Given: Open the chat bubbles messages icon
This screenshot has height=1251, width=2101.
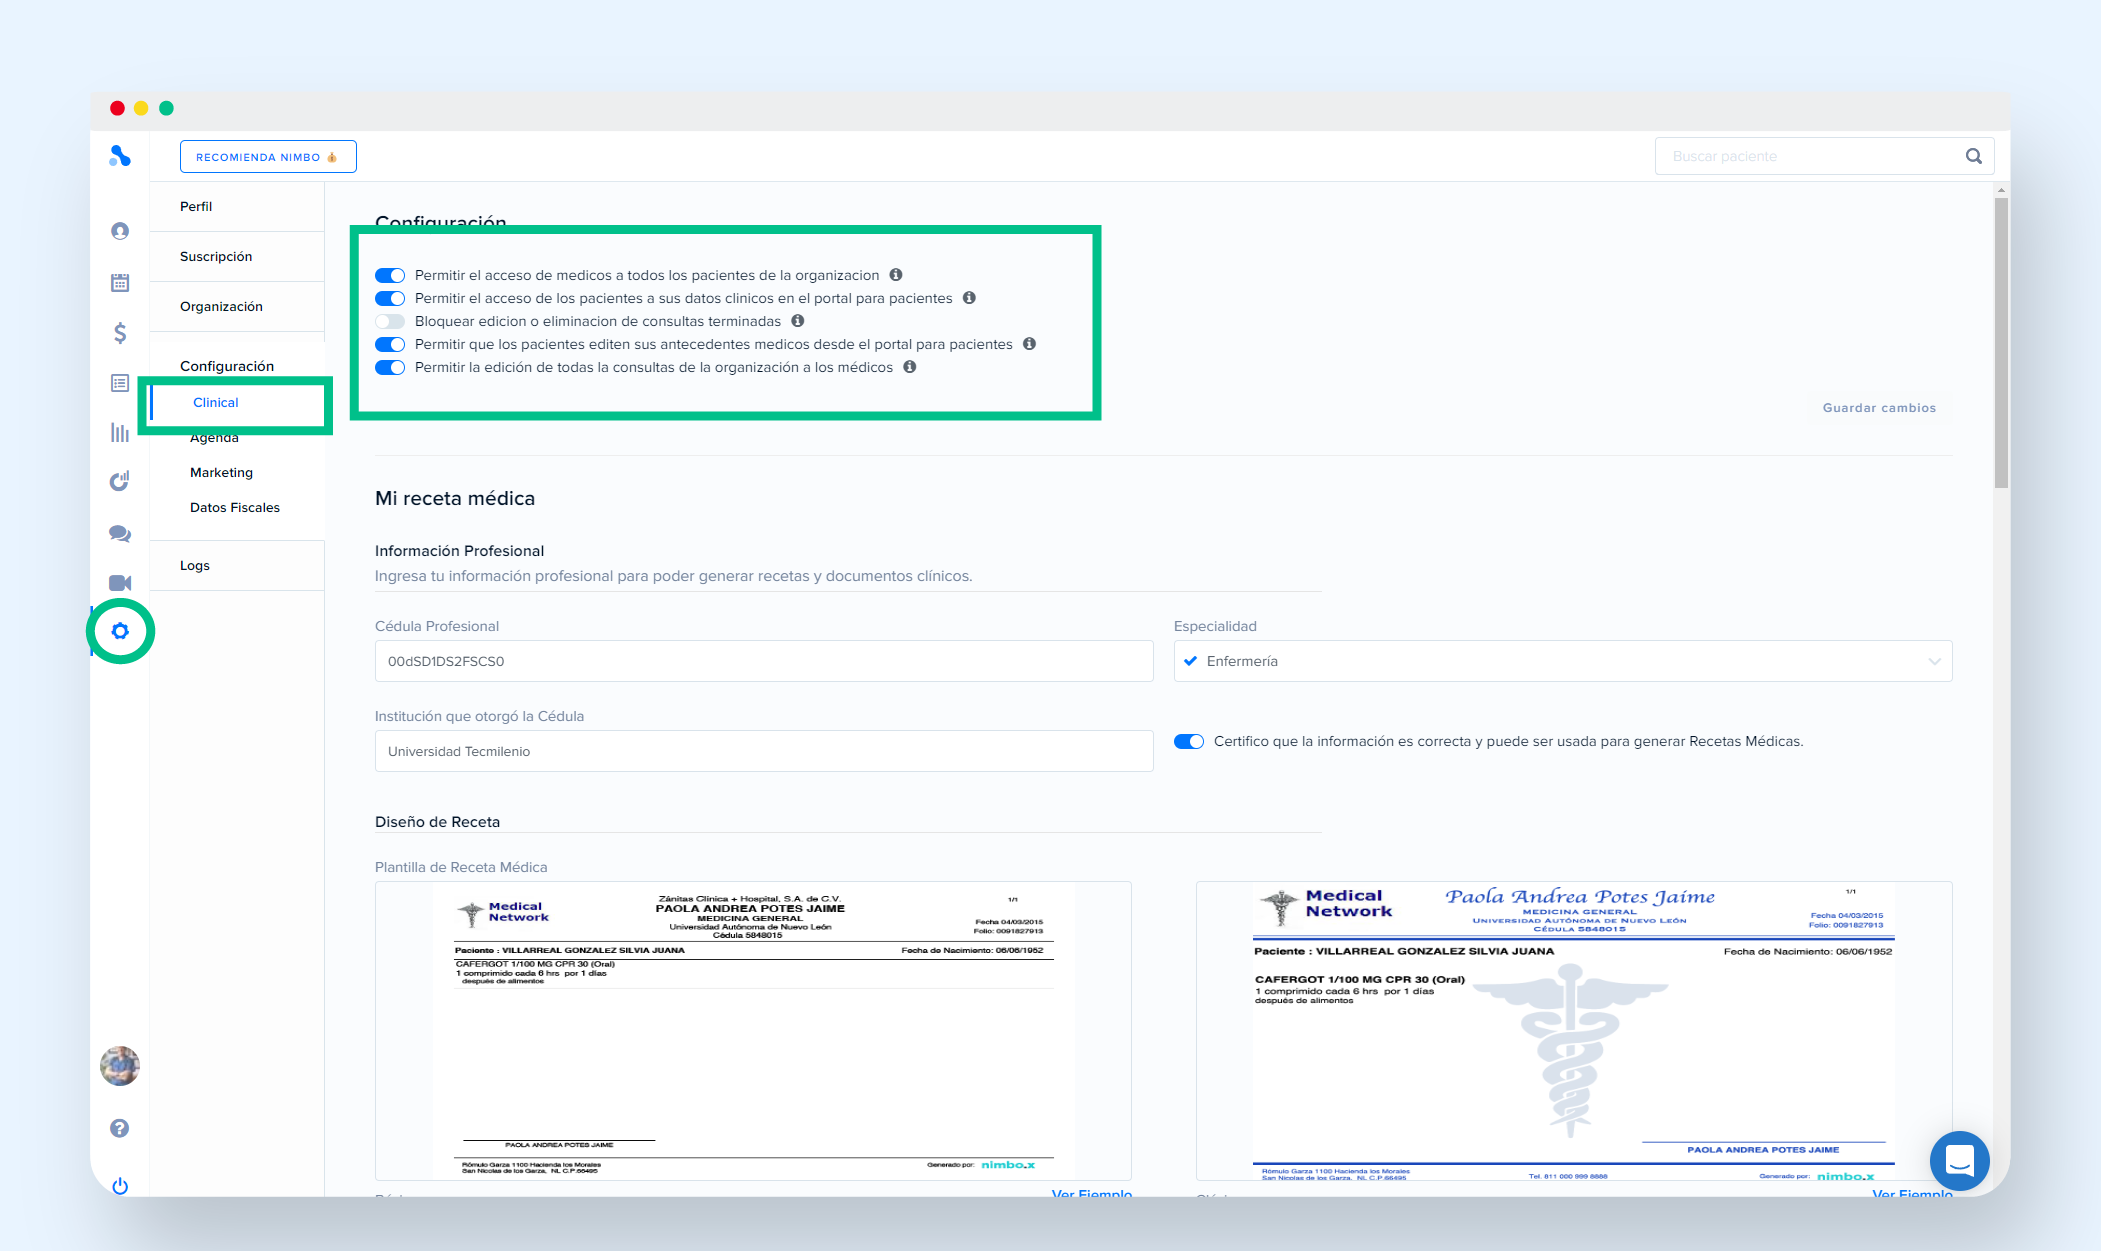Looking at the screenshot, I should (x=120, y=534).
